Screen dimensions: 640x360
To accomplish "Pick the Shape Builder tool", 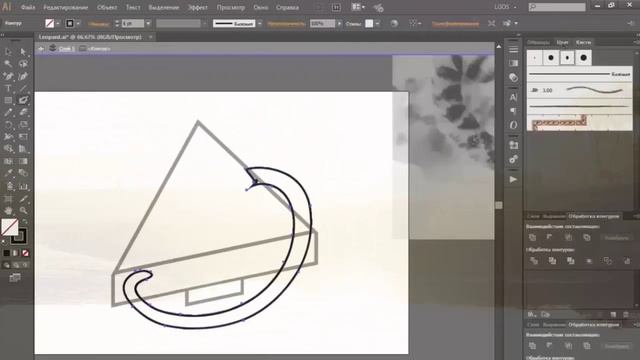I will (8, 149).
